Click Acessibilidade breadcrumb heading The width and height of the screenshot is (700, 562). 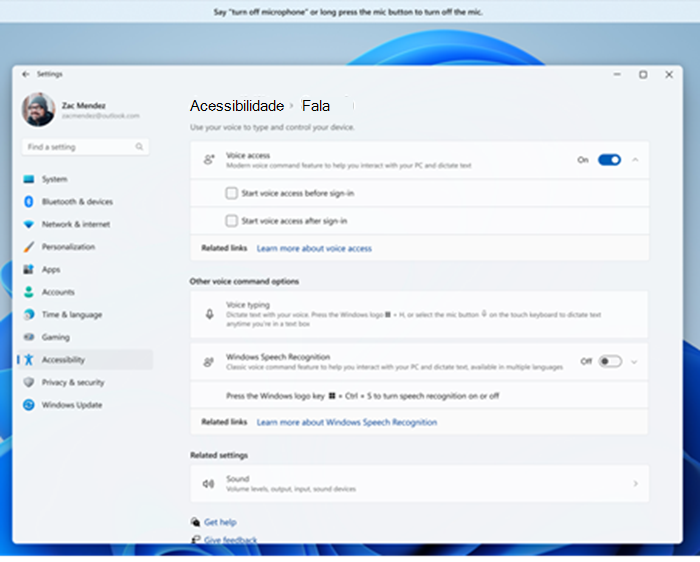(237, 106)
